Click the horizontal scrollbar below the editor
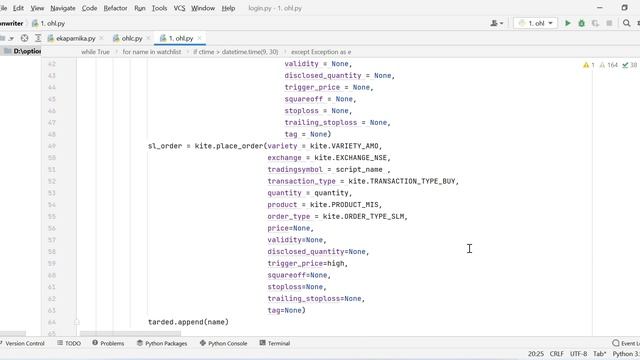 [x=131, y=333]
